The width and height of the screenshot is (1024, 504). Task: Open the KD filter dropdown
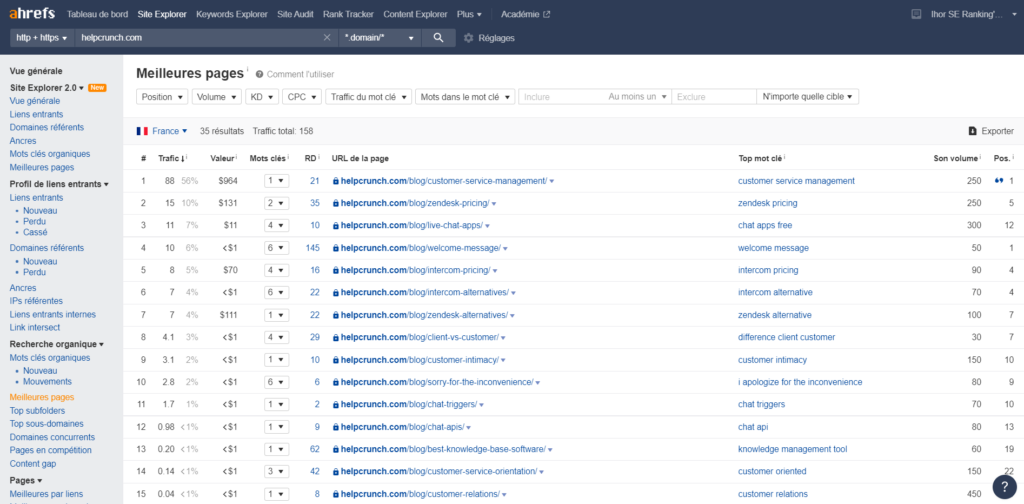(x=262, y=97)
